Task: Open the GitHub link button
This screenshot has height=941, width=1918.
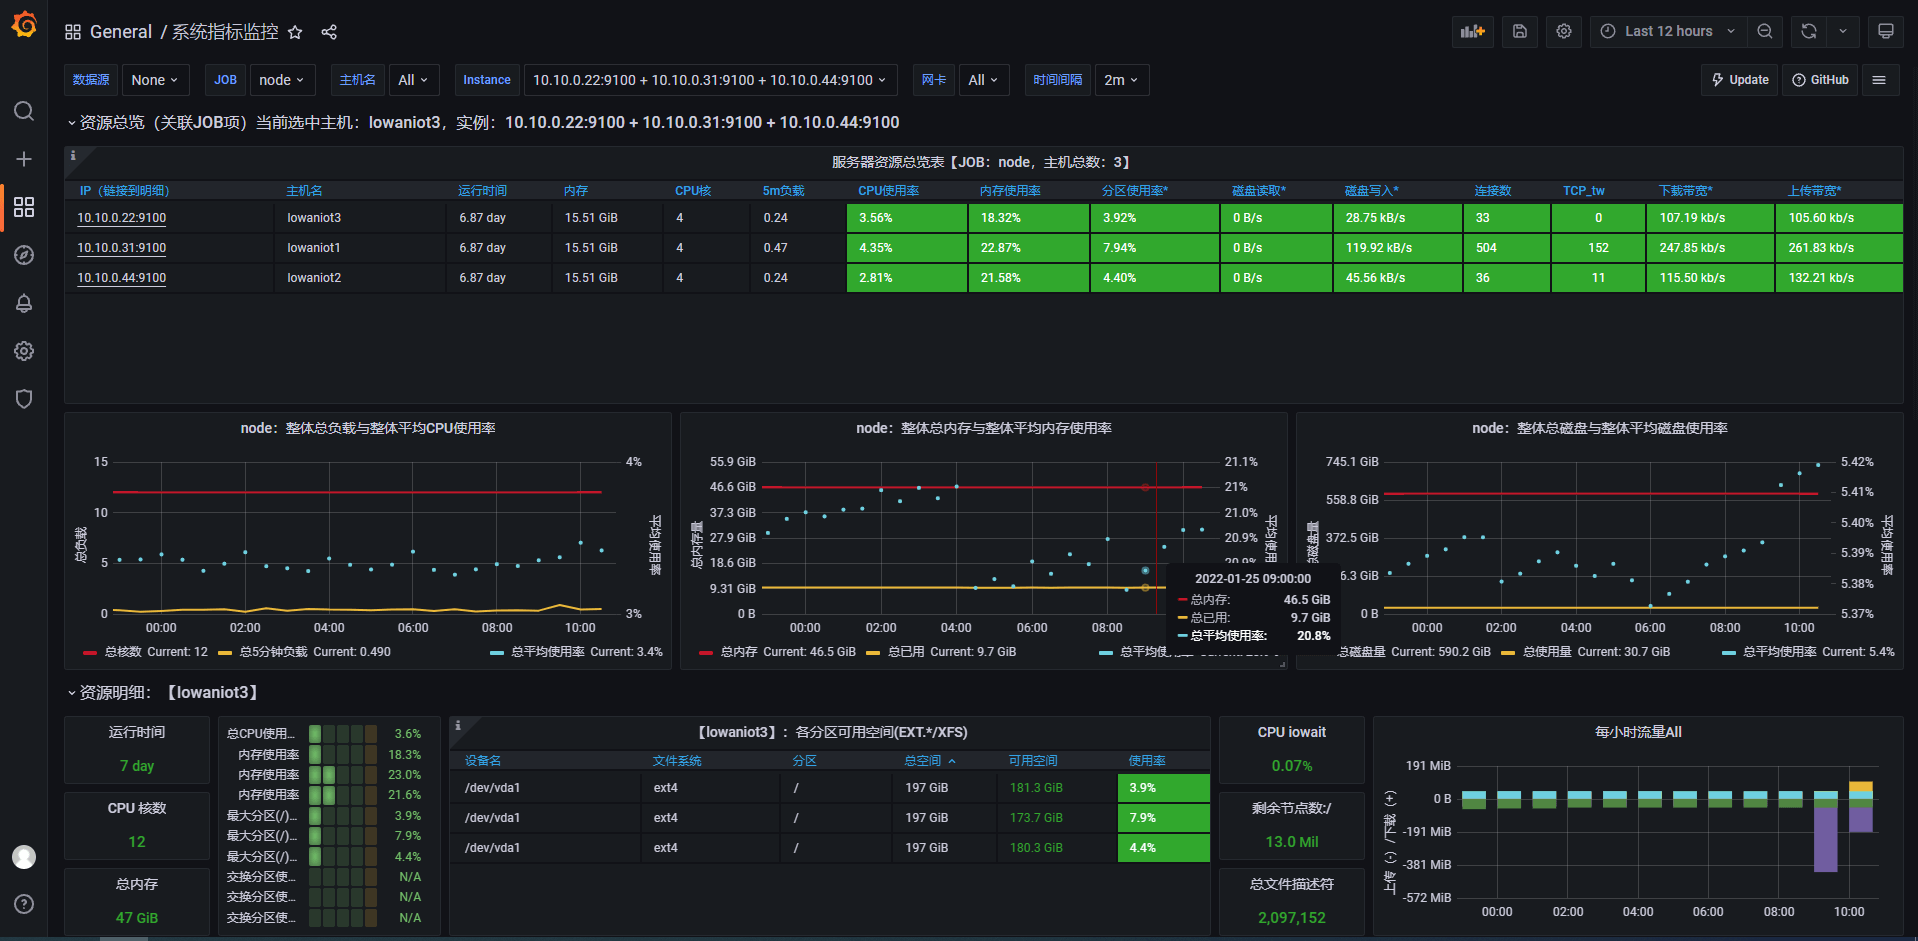Action: (1820, 80)
